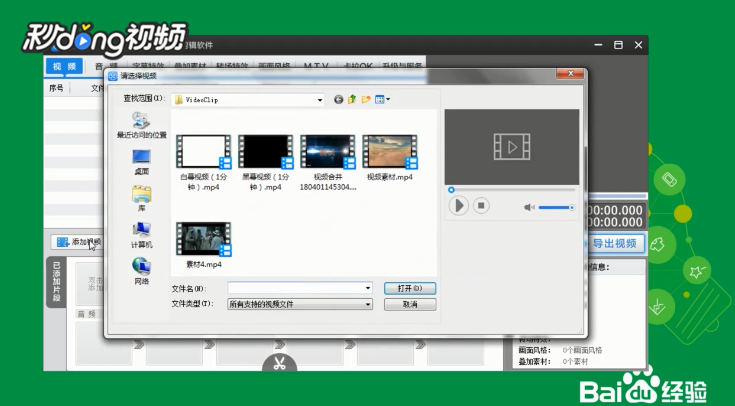Play the preview in the dialog player
This screenshot has height=406, width=735.
click(458, 206)
